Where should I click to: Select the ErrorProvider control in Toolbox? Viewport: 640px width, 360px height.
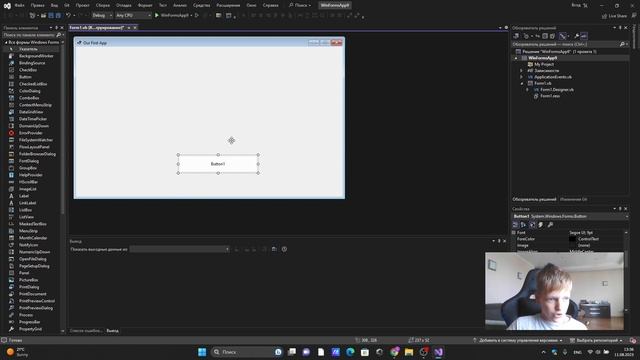point(31,133)
